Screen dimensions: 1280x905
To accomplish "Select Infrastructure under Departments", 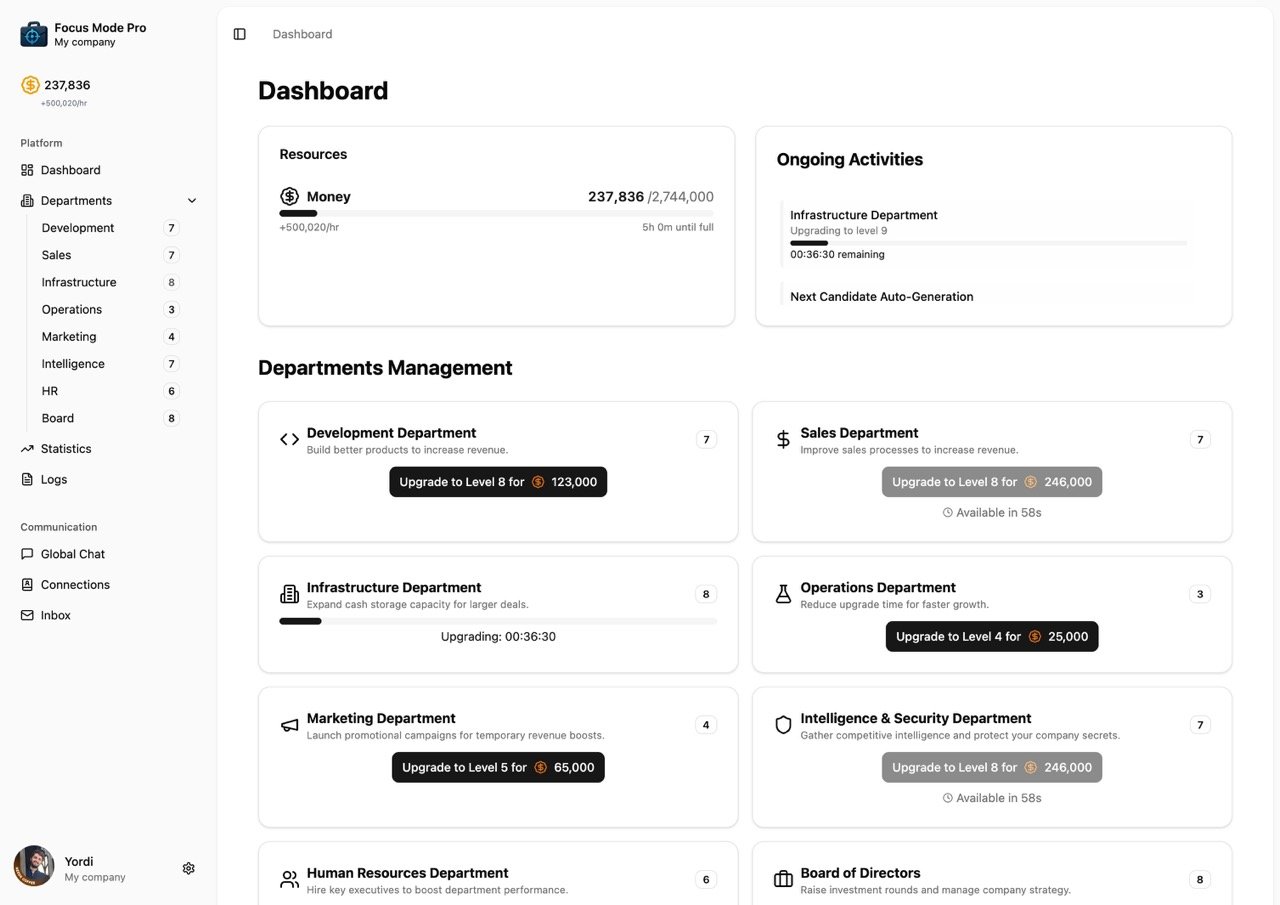I will coord(79,282).
